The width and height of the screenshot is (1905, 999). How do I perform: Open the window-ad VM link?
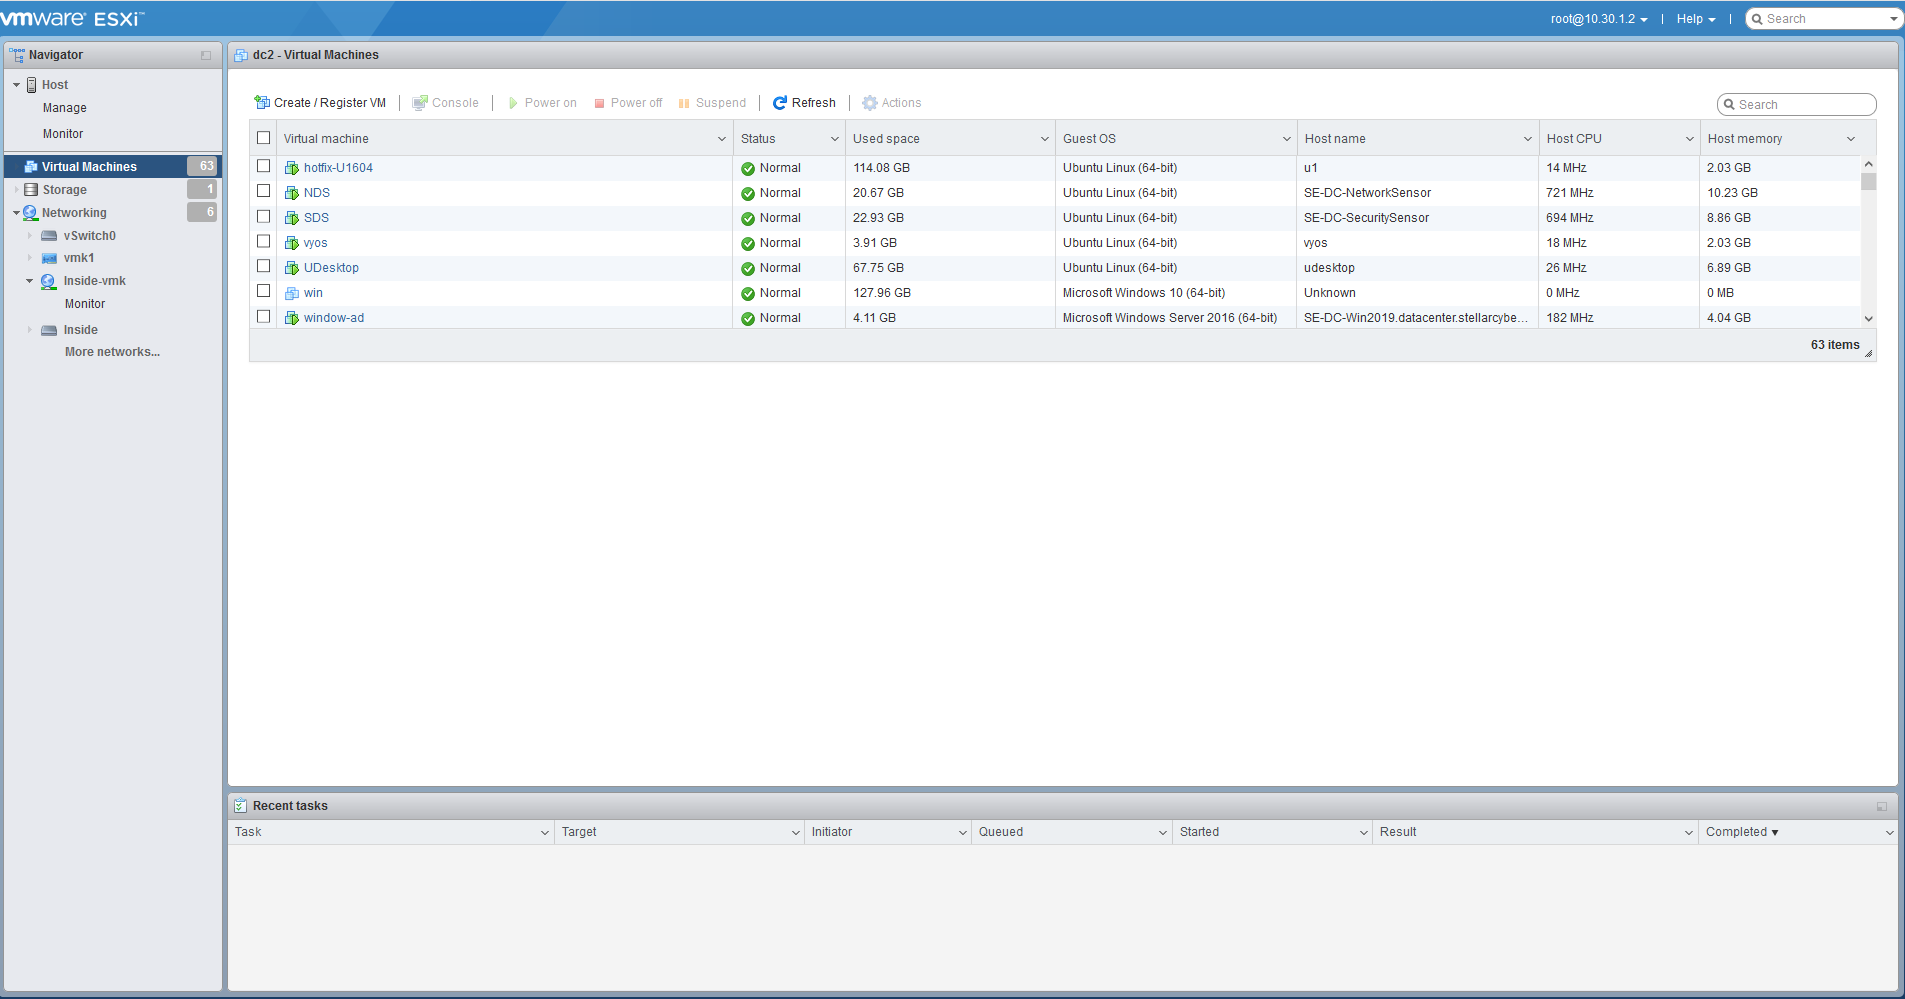(334, 318)
